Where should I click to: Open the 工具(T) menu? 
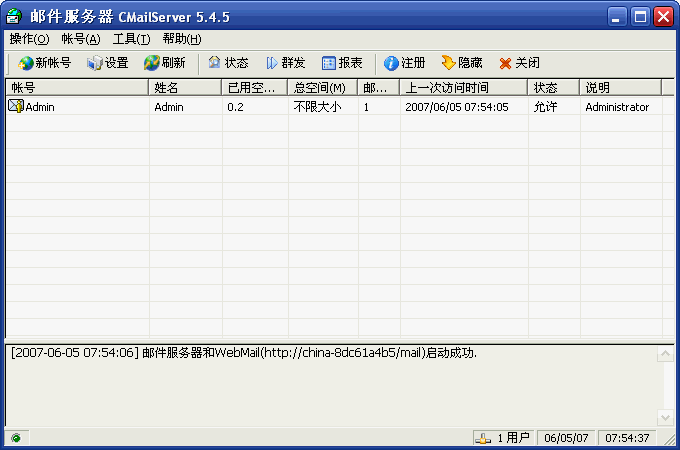click(131, 39)
